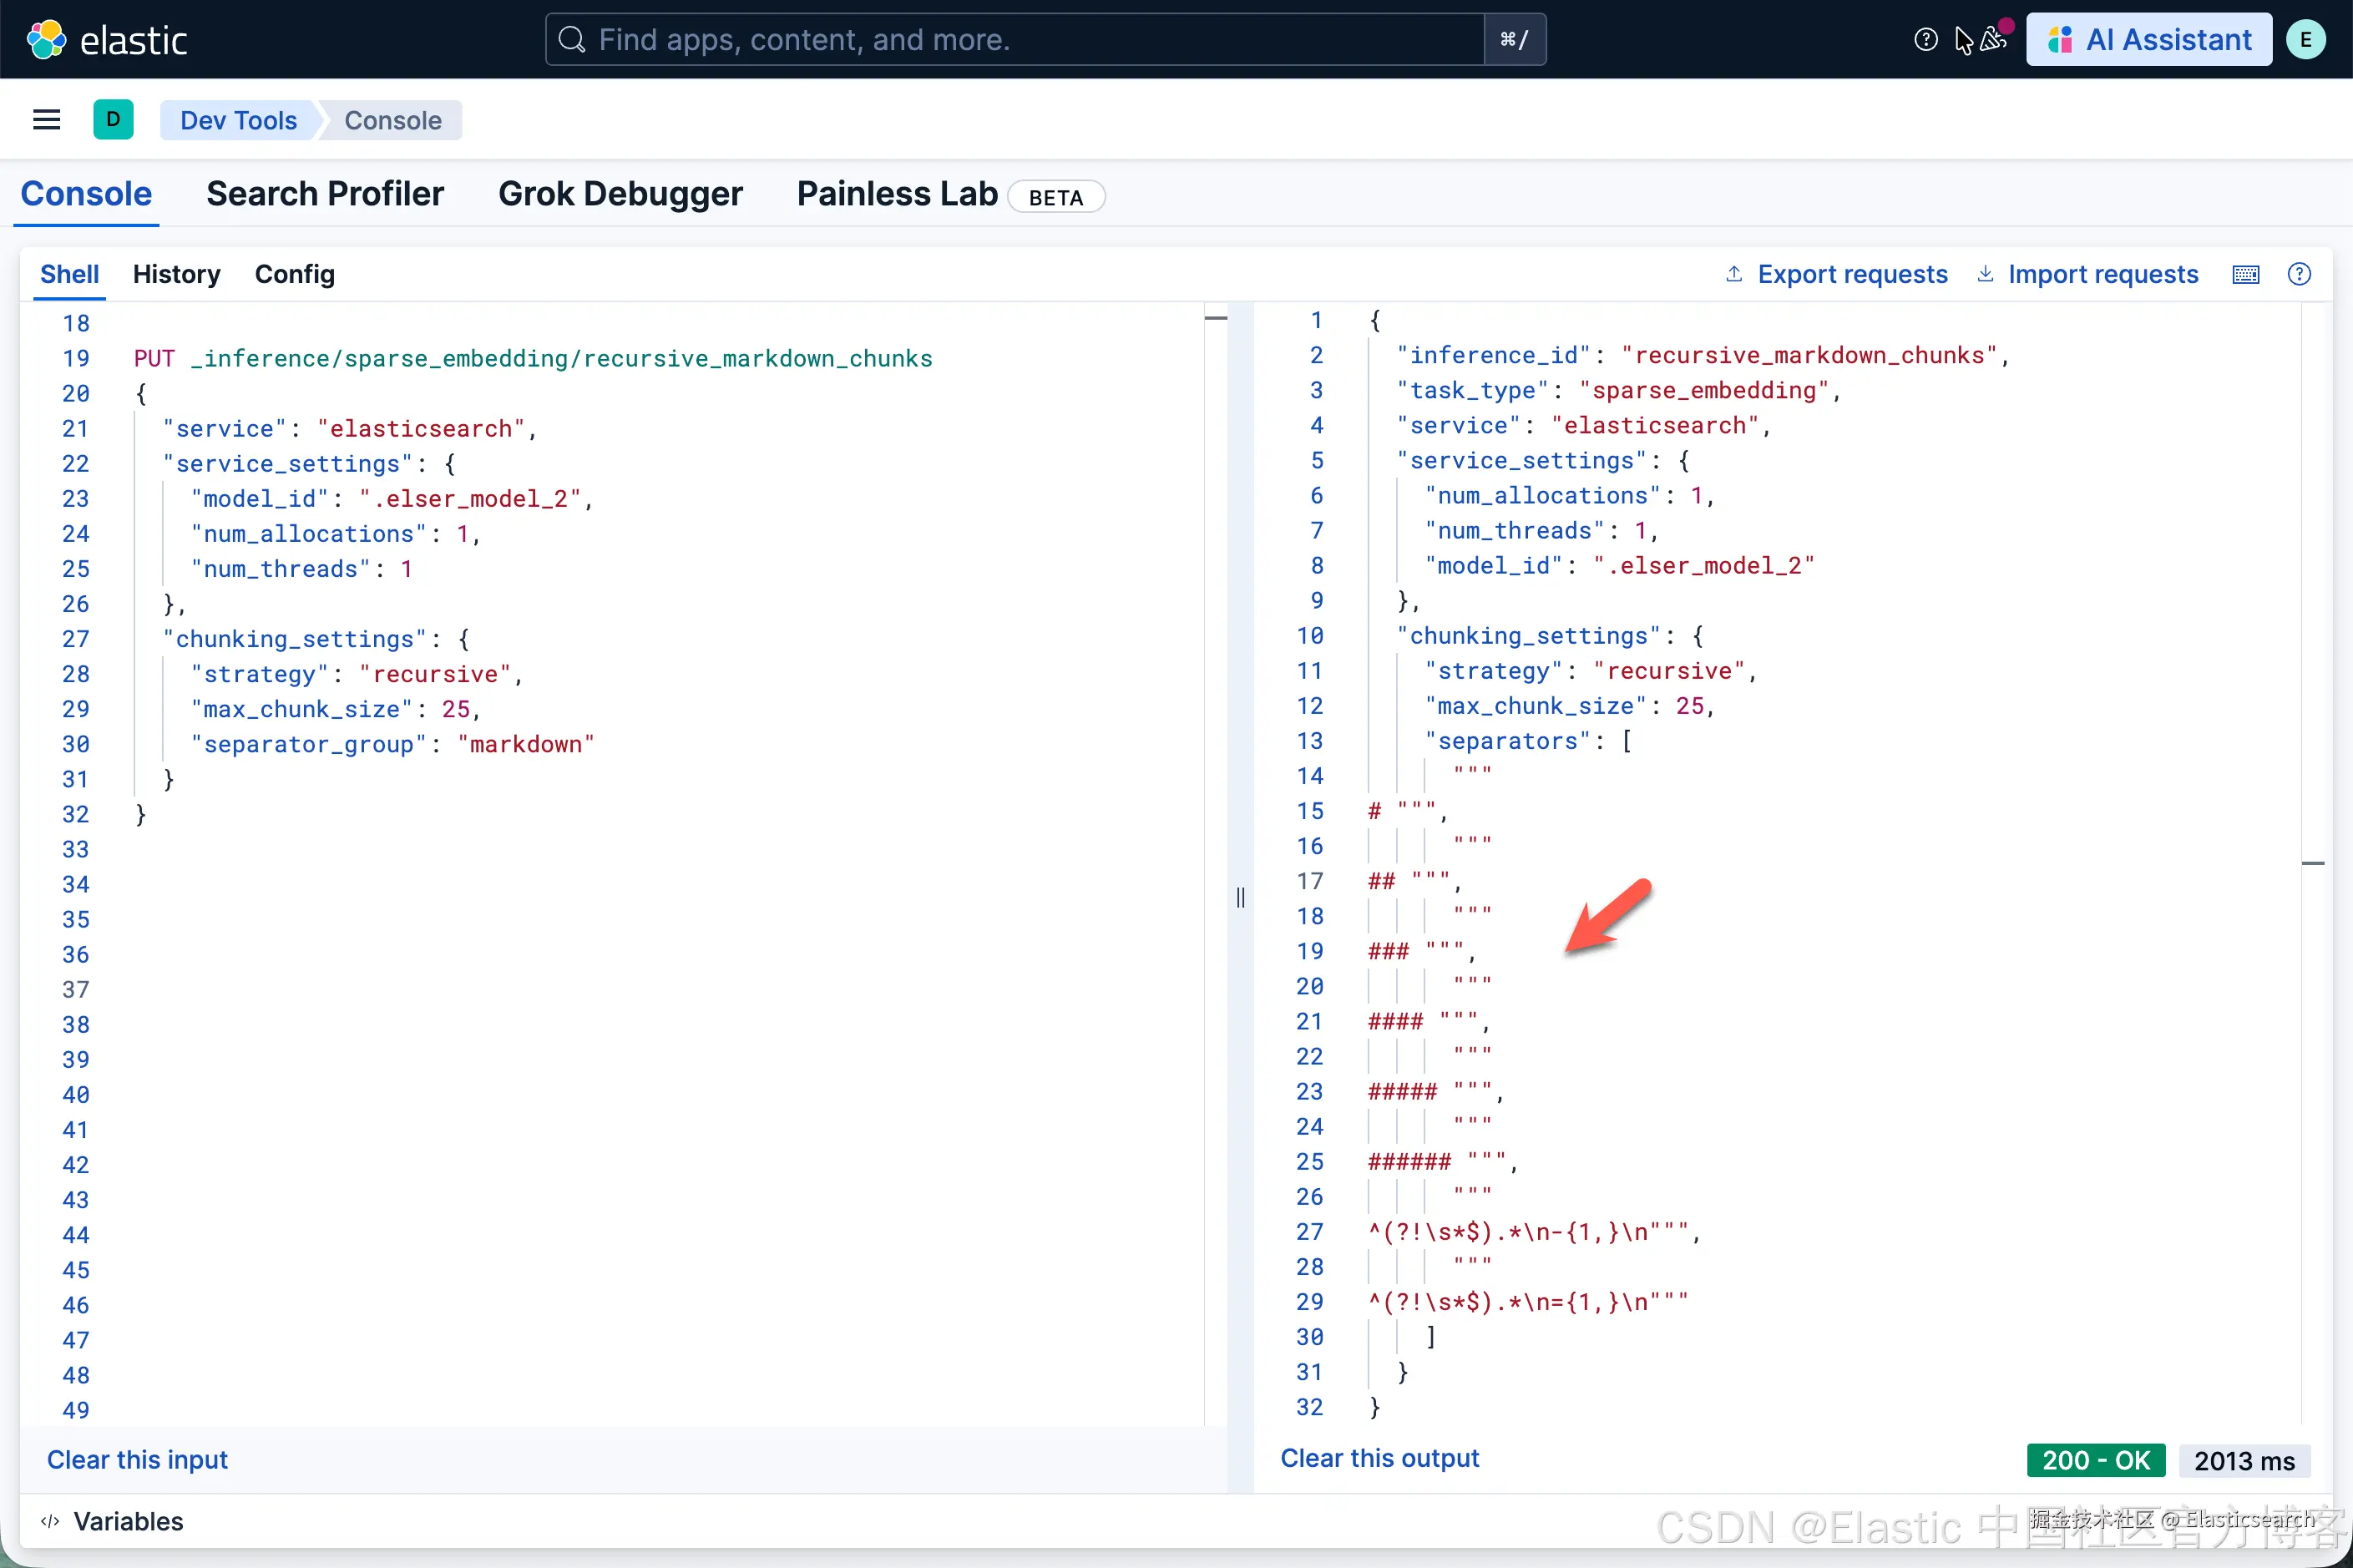Grab the editor panel resize handle
Image resolution: width=2353 pixels, height=1568 pixels.
1240,897
